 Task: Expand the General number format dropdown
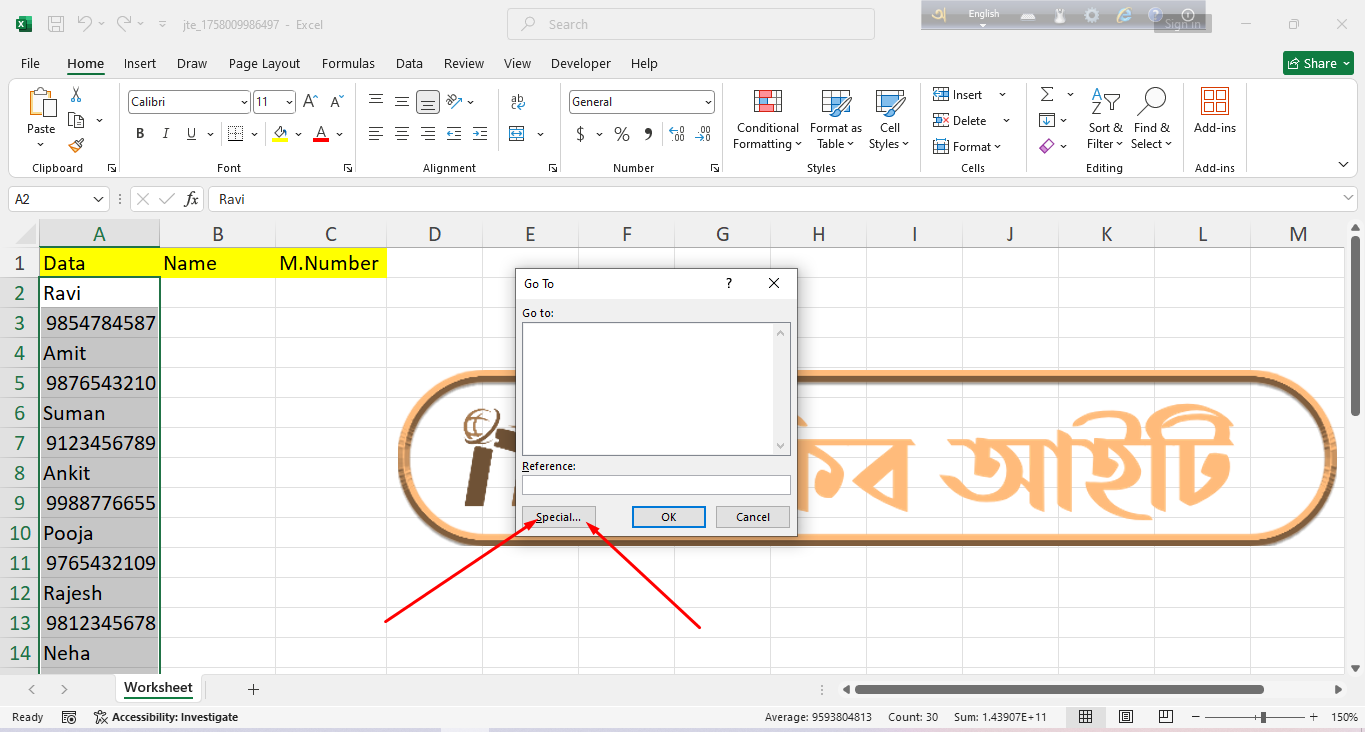(708, 102)
